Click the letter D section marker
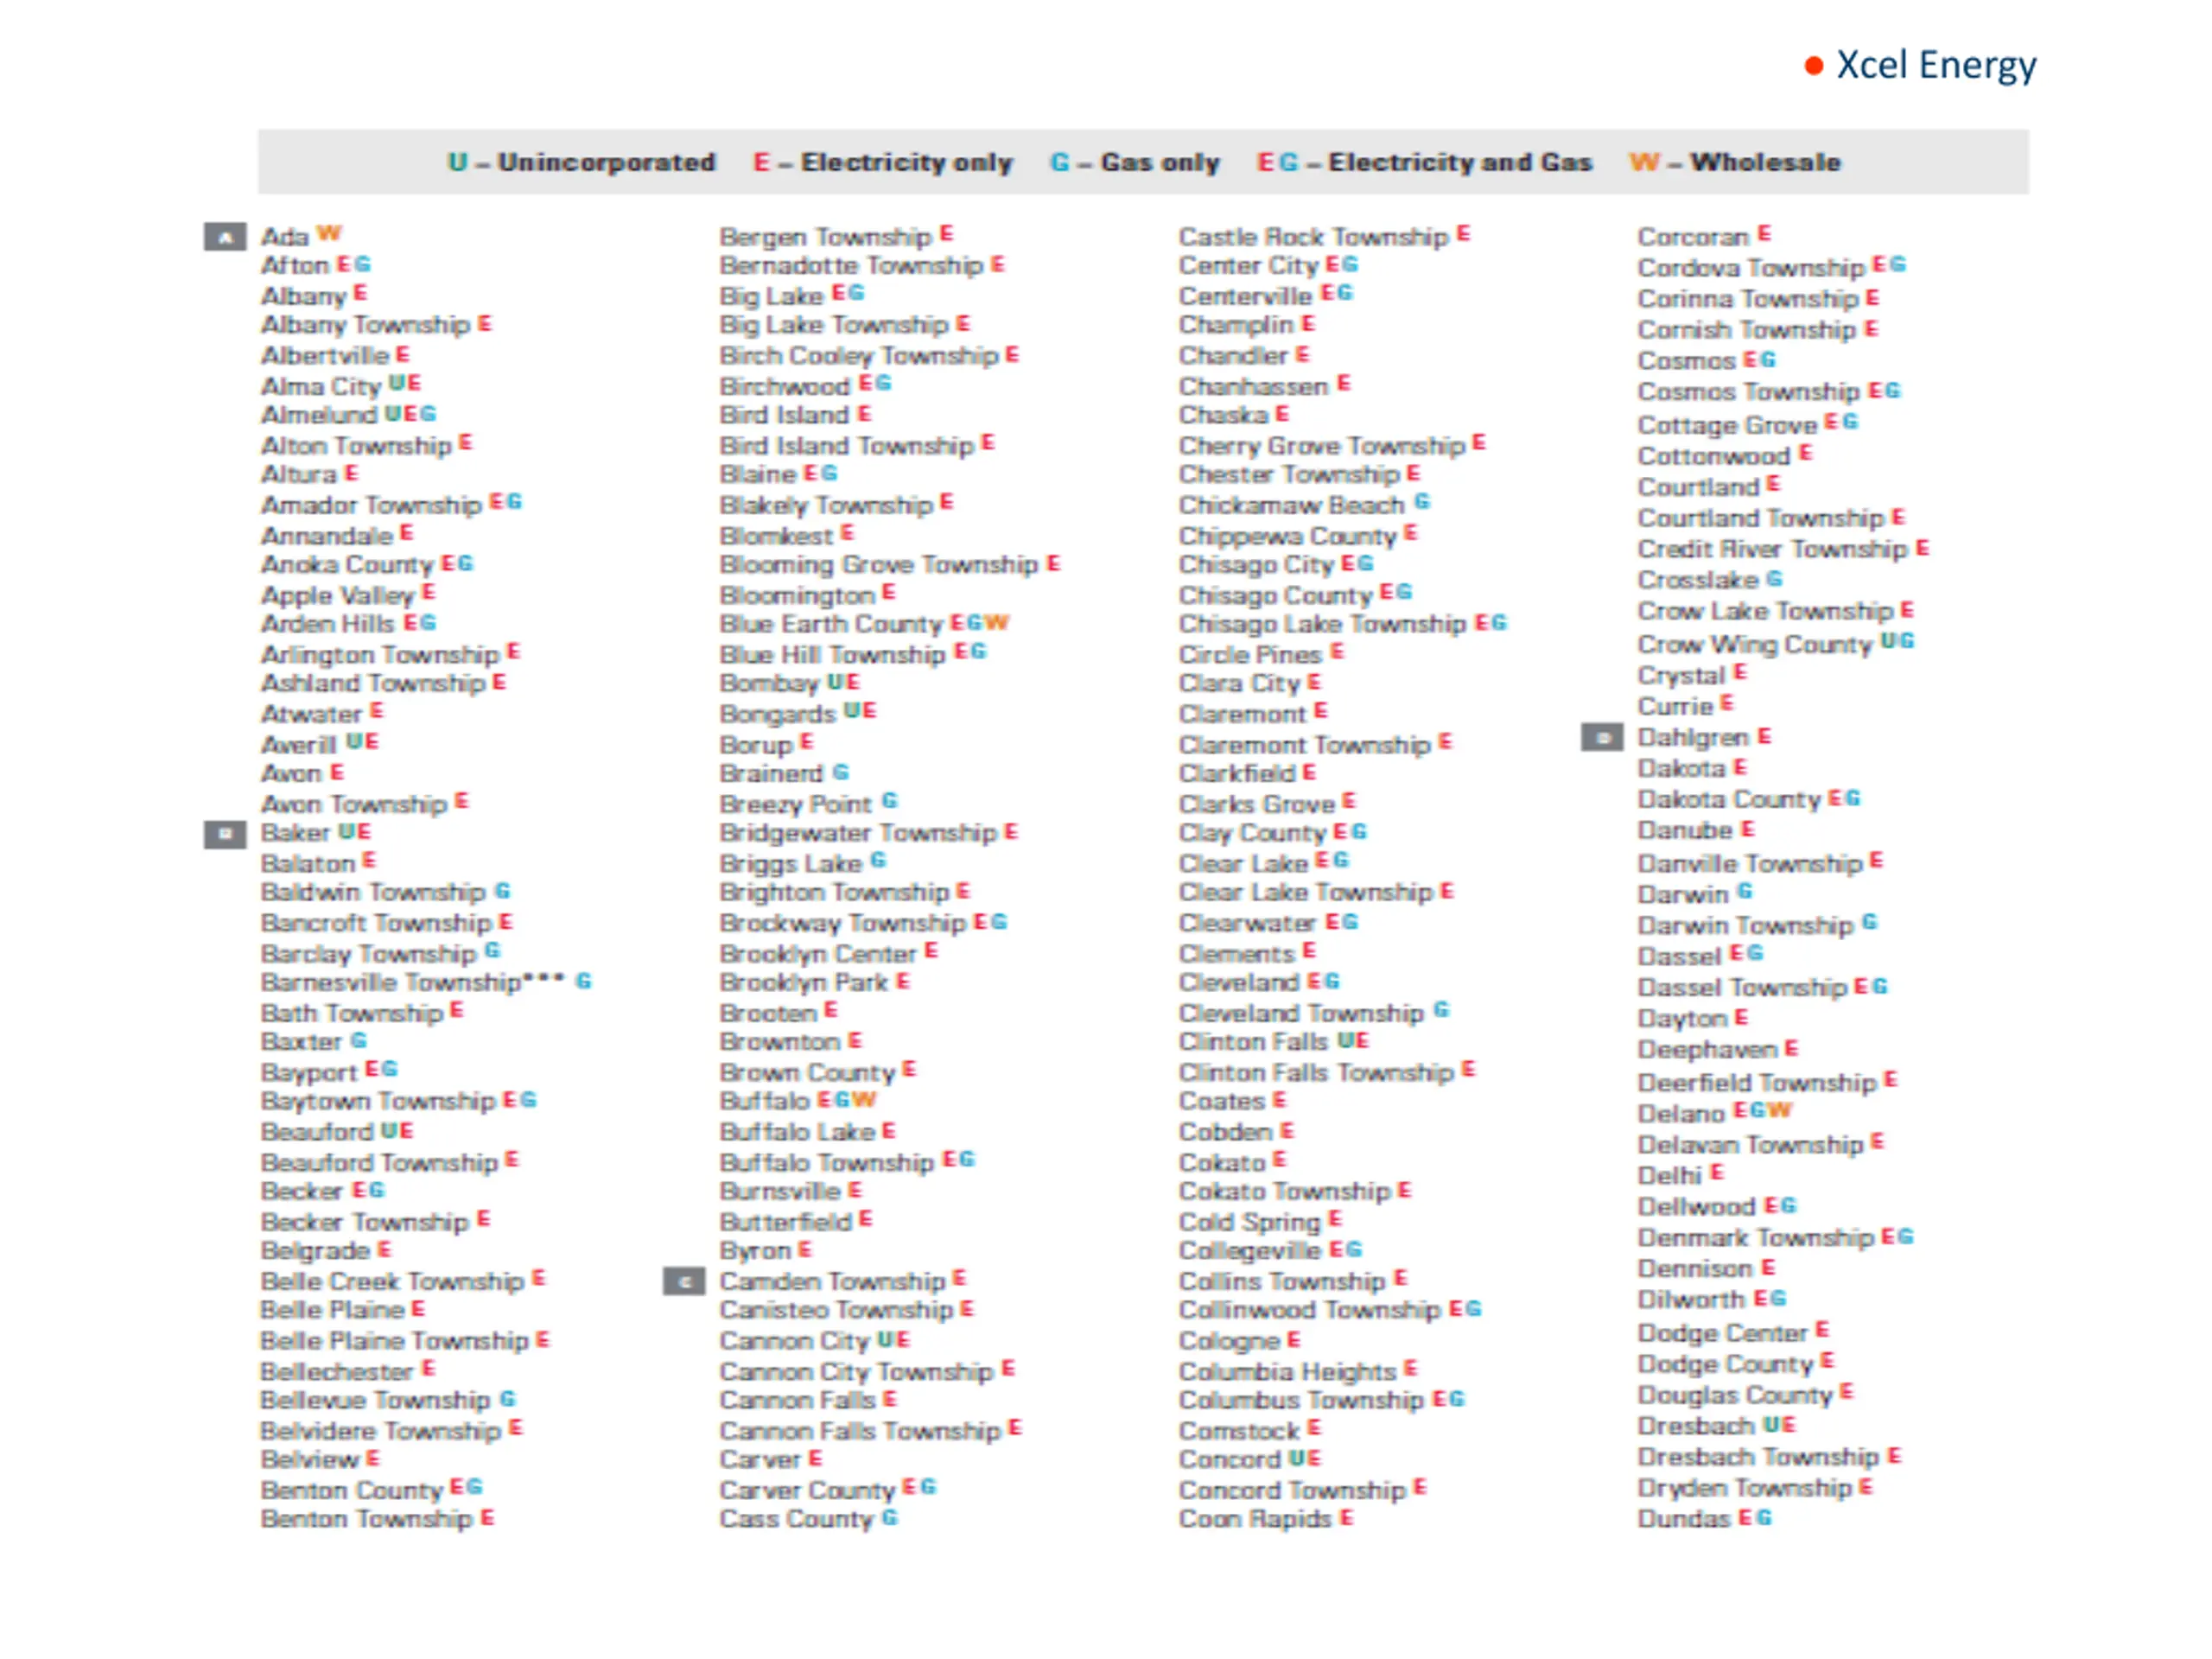 click(x=1602, y=738)
